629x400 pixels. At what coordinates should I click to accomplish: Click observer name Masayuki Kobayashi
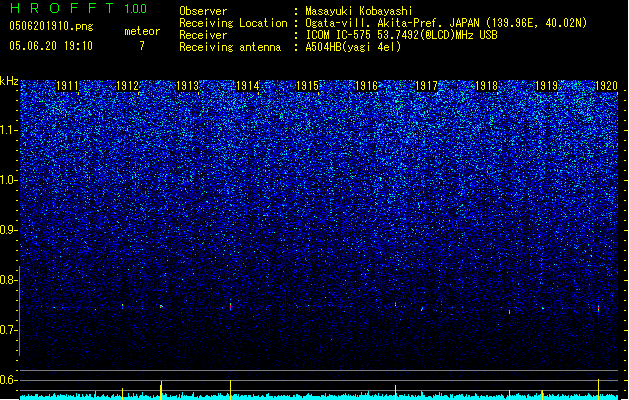click(359, 11)
